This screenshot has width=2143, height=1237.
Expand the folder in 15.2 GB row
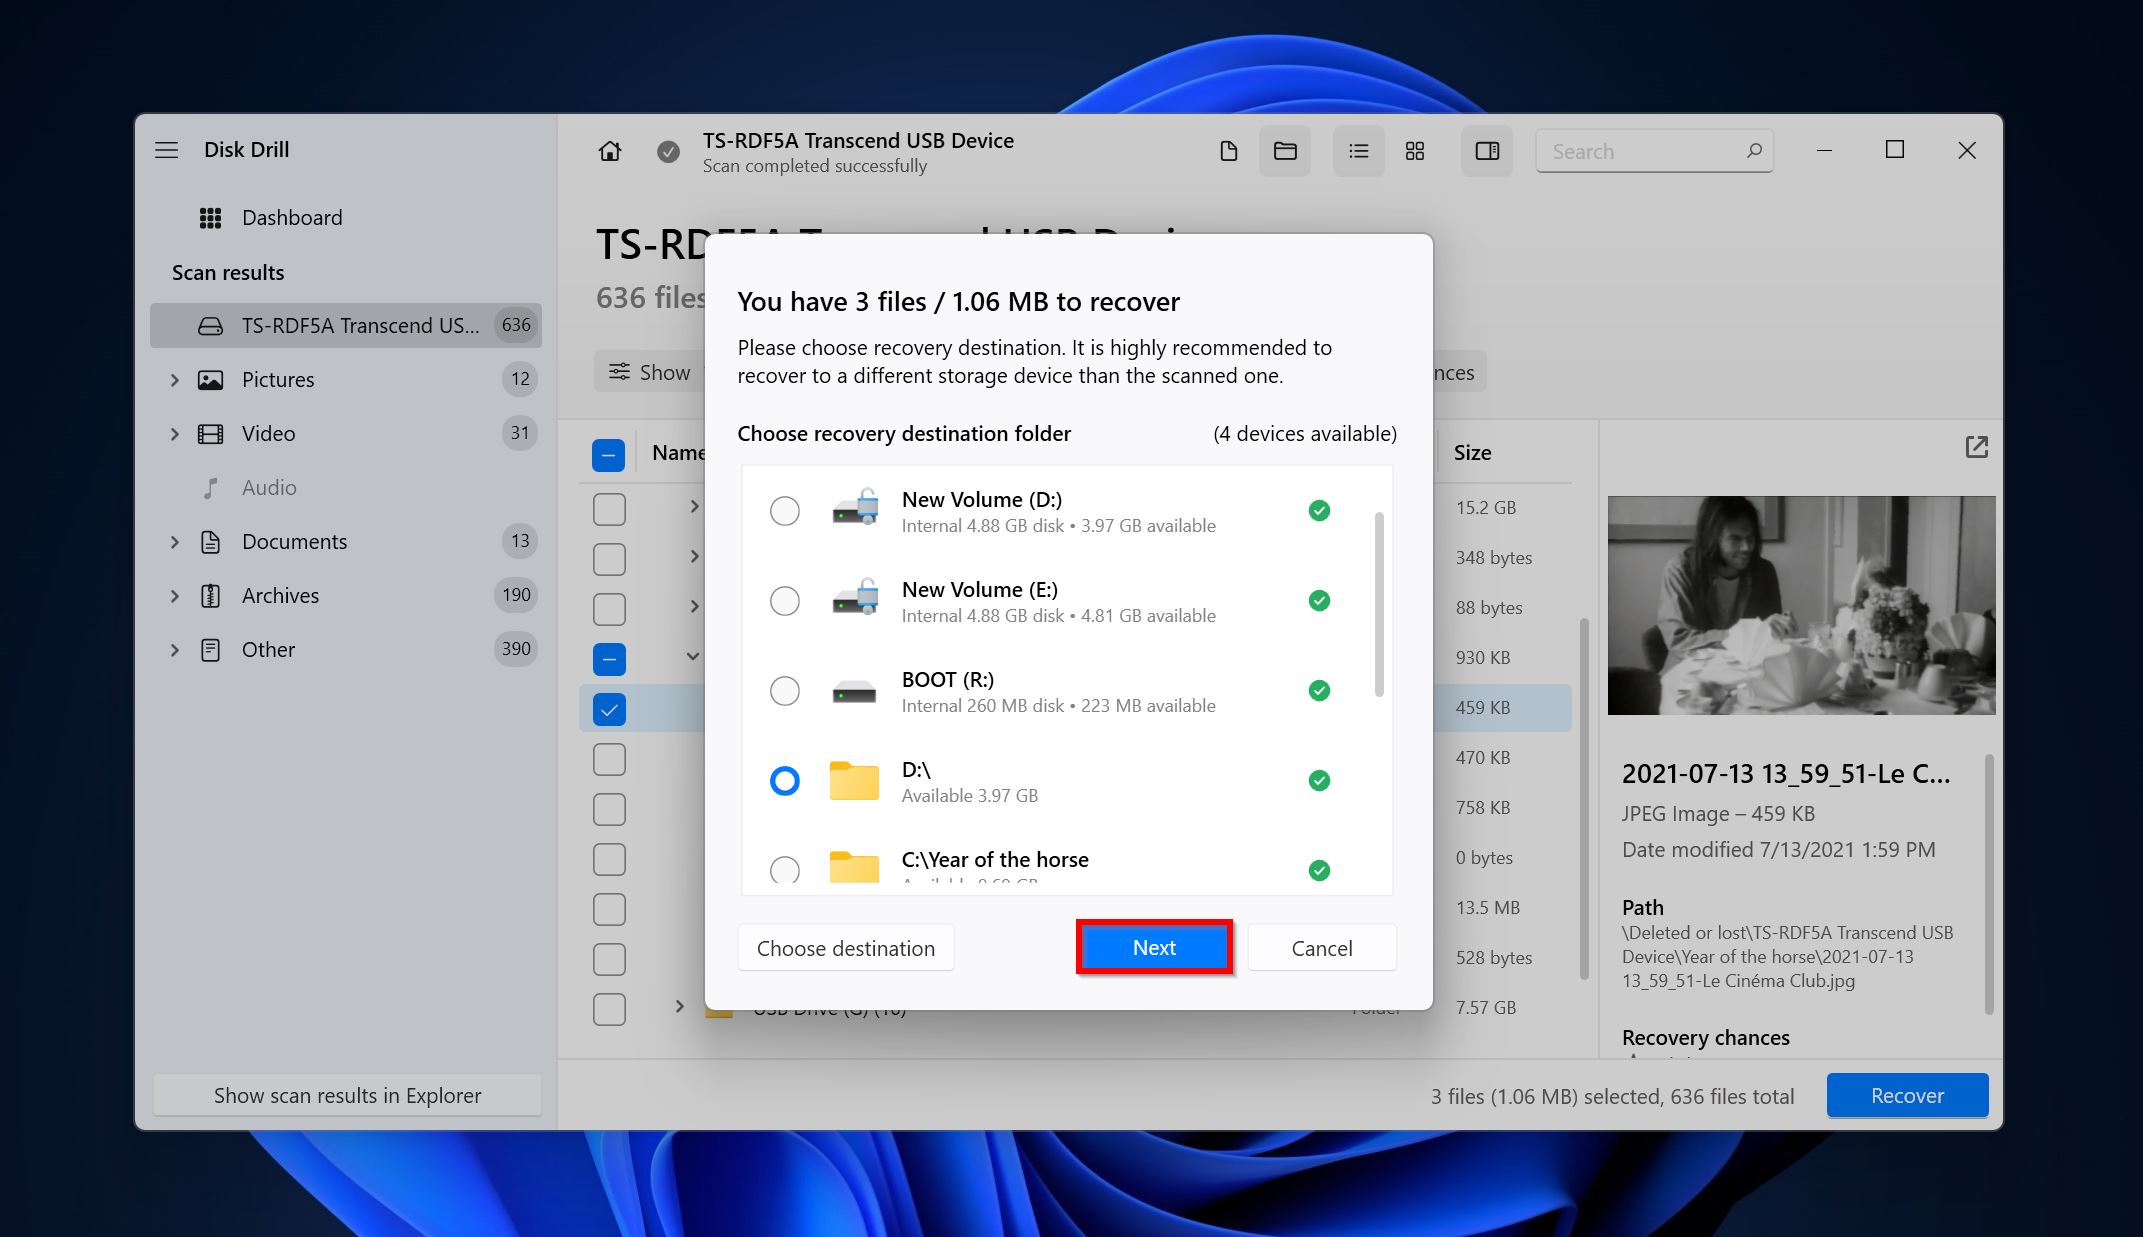coord(694,507)
